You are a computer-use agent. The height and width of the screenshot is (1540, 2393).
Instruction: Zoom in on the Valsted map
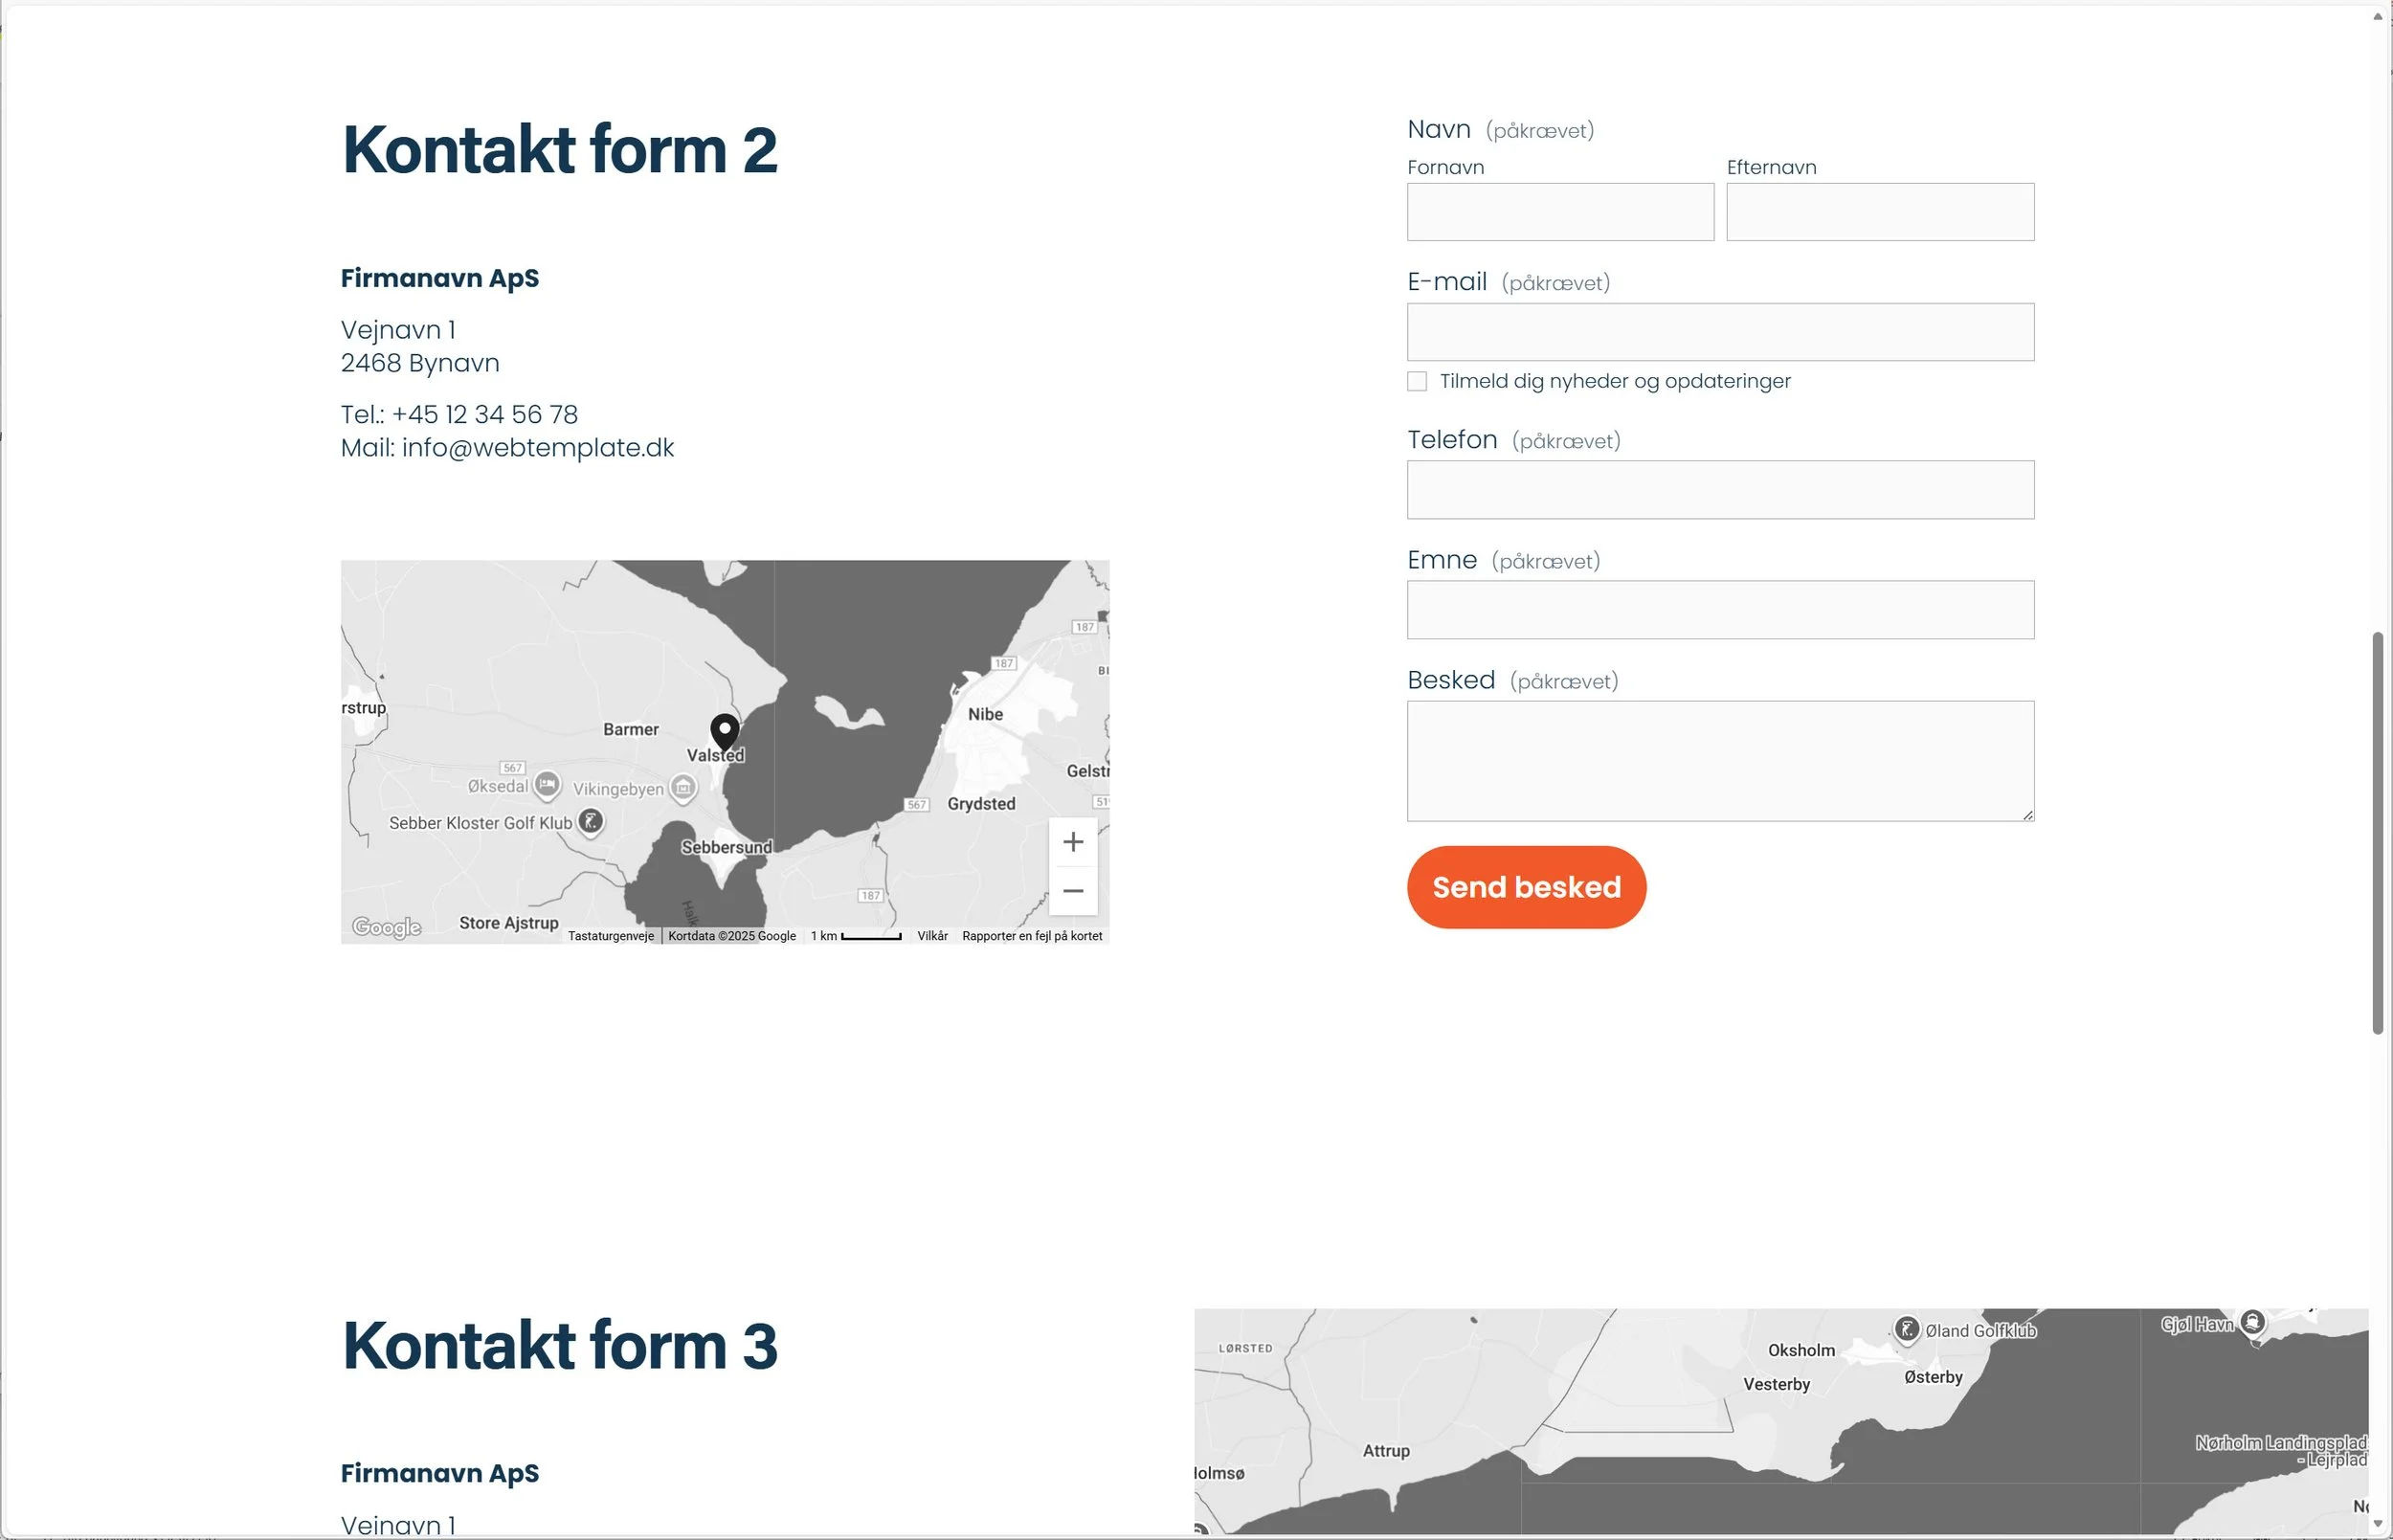pos(1073,841)
